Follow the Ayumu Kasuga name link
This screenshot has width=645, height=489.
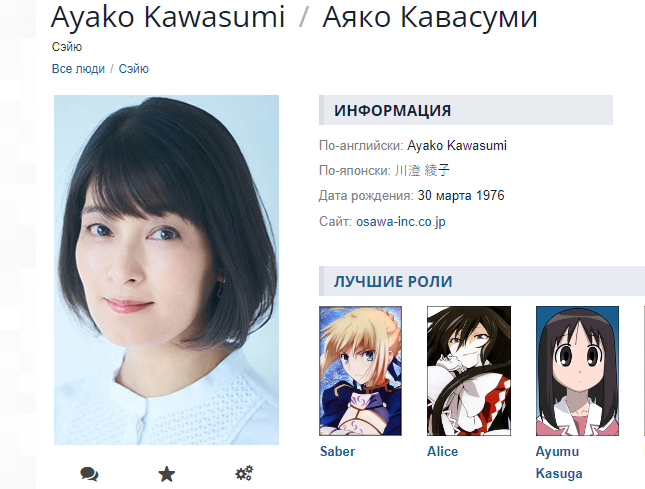point(559,462)
